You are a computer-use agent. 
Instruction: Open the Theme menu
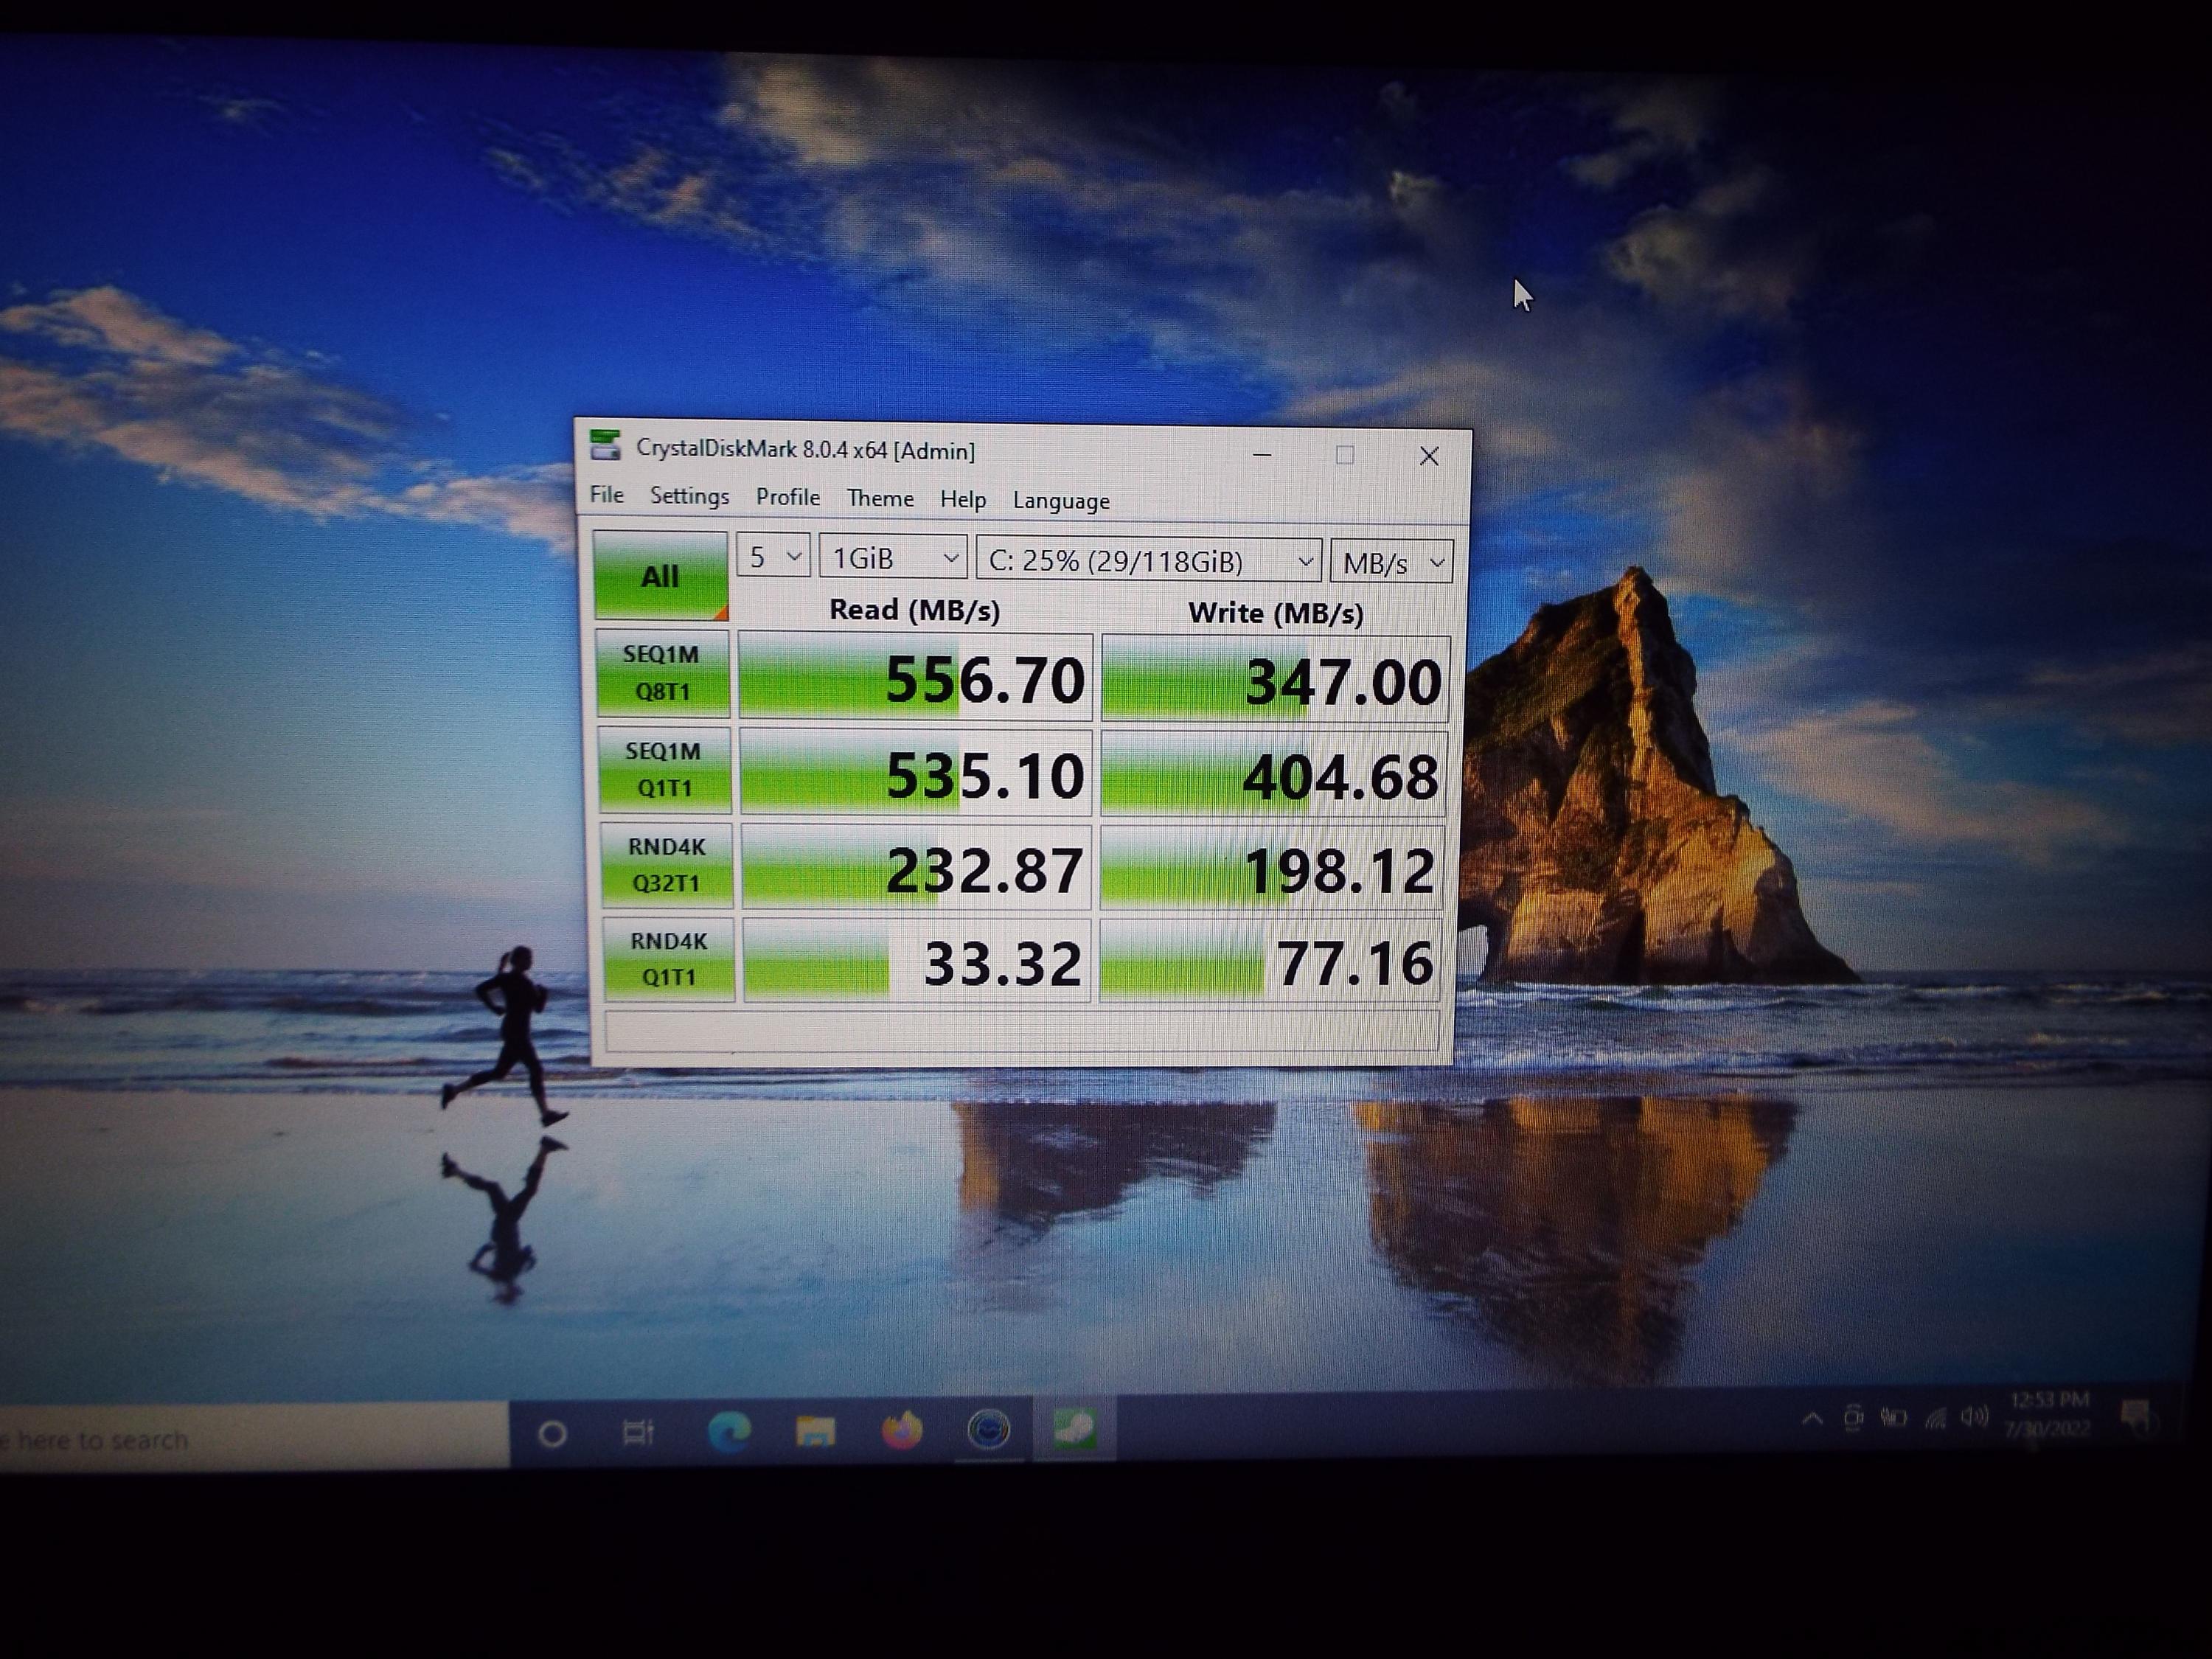point(879,498)
